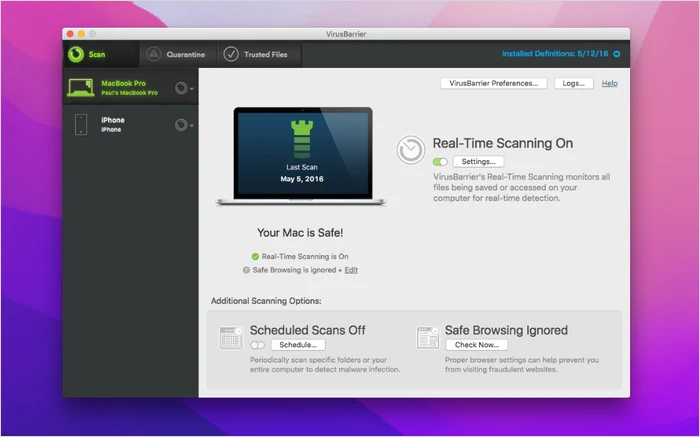The image size is (700, 437).
Task: Enable the Scheduled Scans toggle switch
Action: tap(258, 345)
